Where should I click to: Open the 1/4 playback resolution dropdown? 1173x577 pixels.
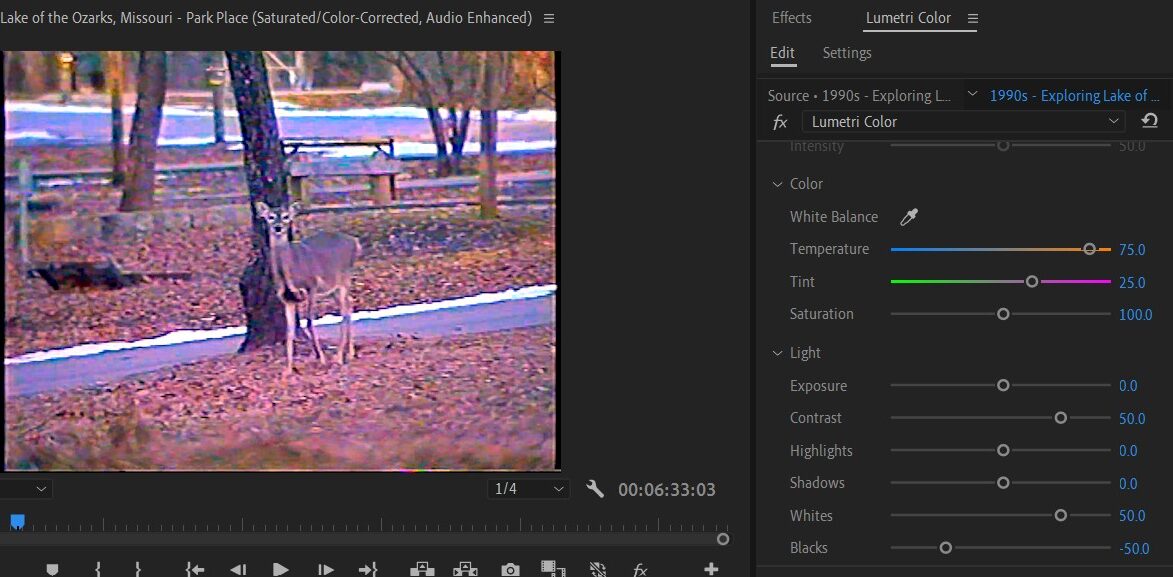tap(528, 489)
